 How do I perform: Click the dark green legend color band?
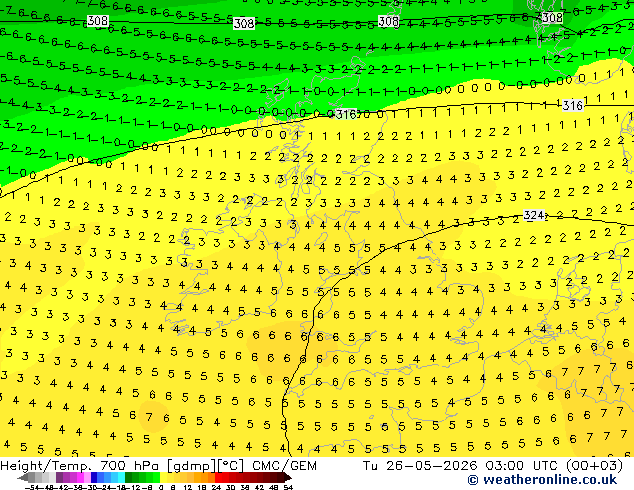(x=129, y=477)
